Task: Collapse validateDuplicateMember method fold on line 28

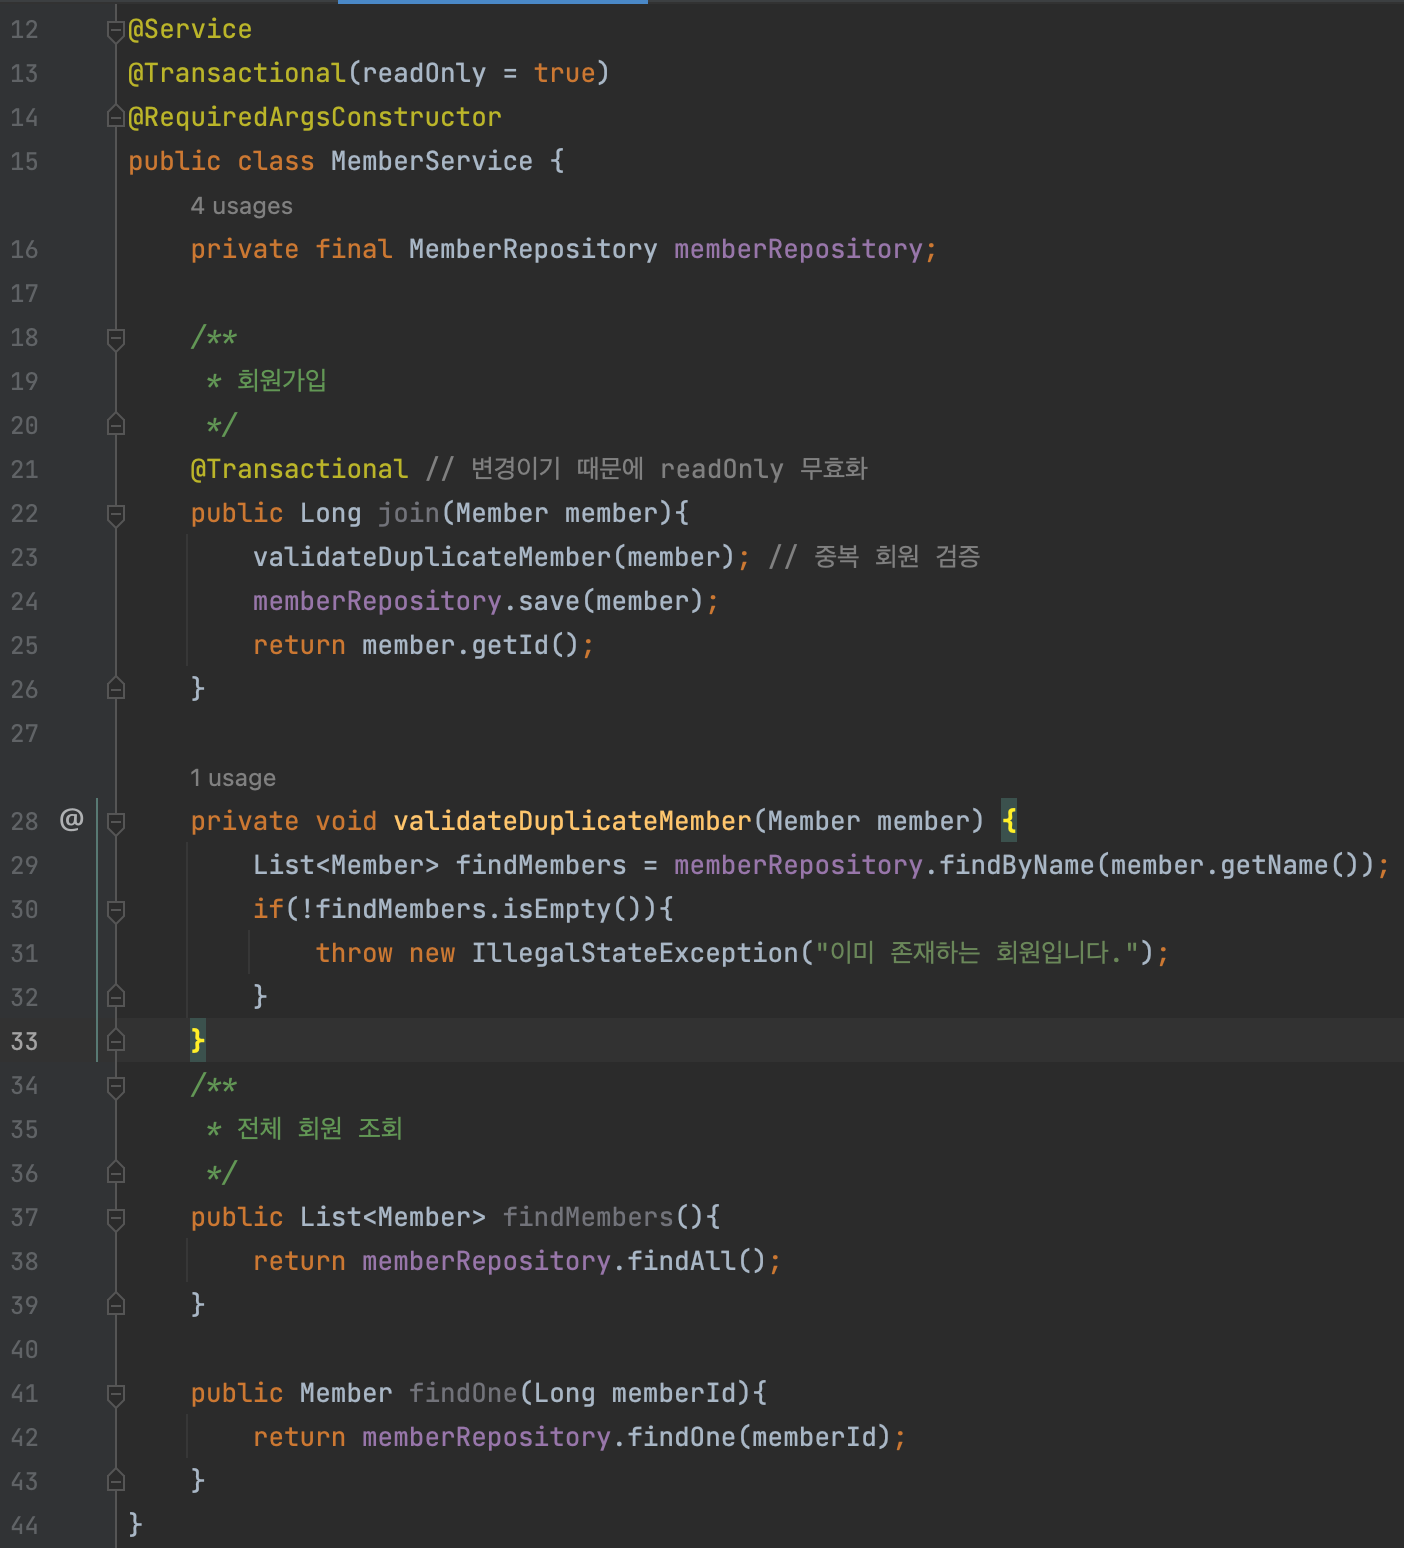Action: click(x=116, y=822)
